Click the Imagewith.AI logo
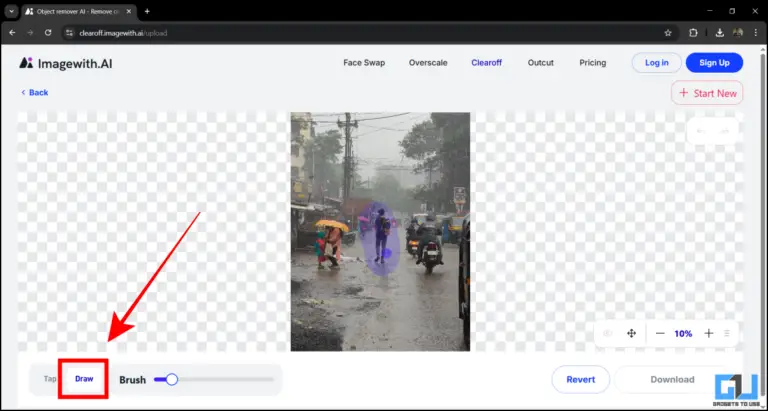This screenshot has width=768, height=411. [61, 62]
